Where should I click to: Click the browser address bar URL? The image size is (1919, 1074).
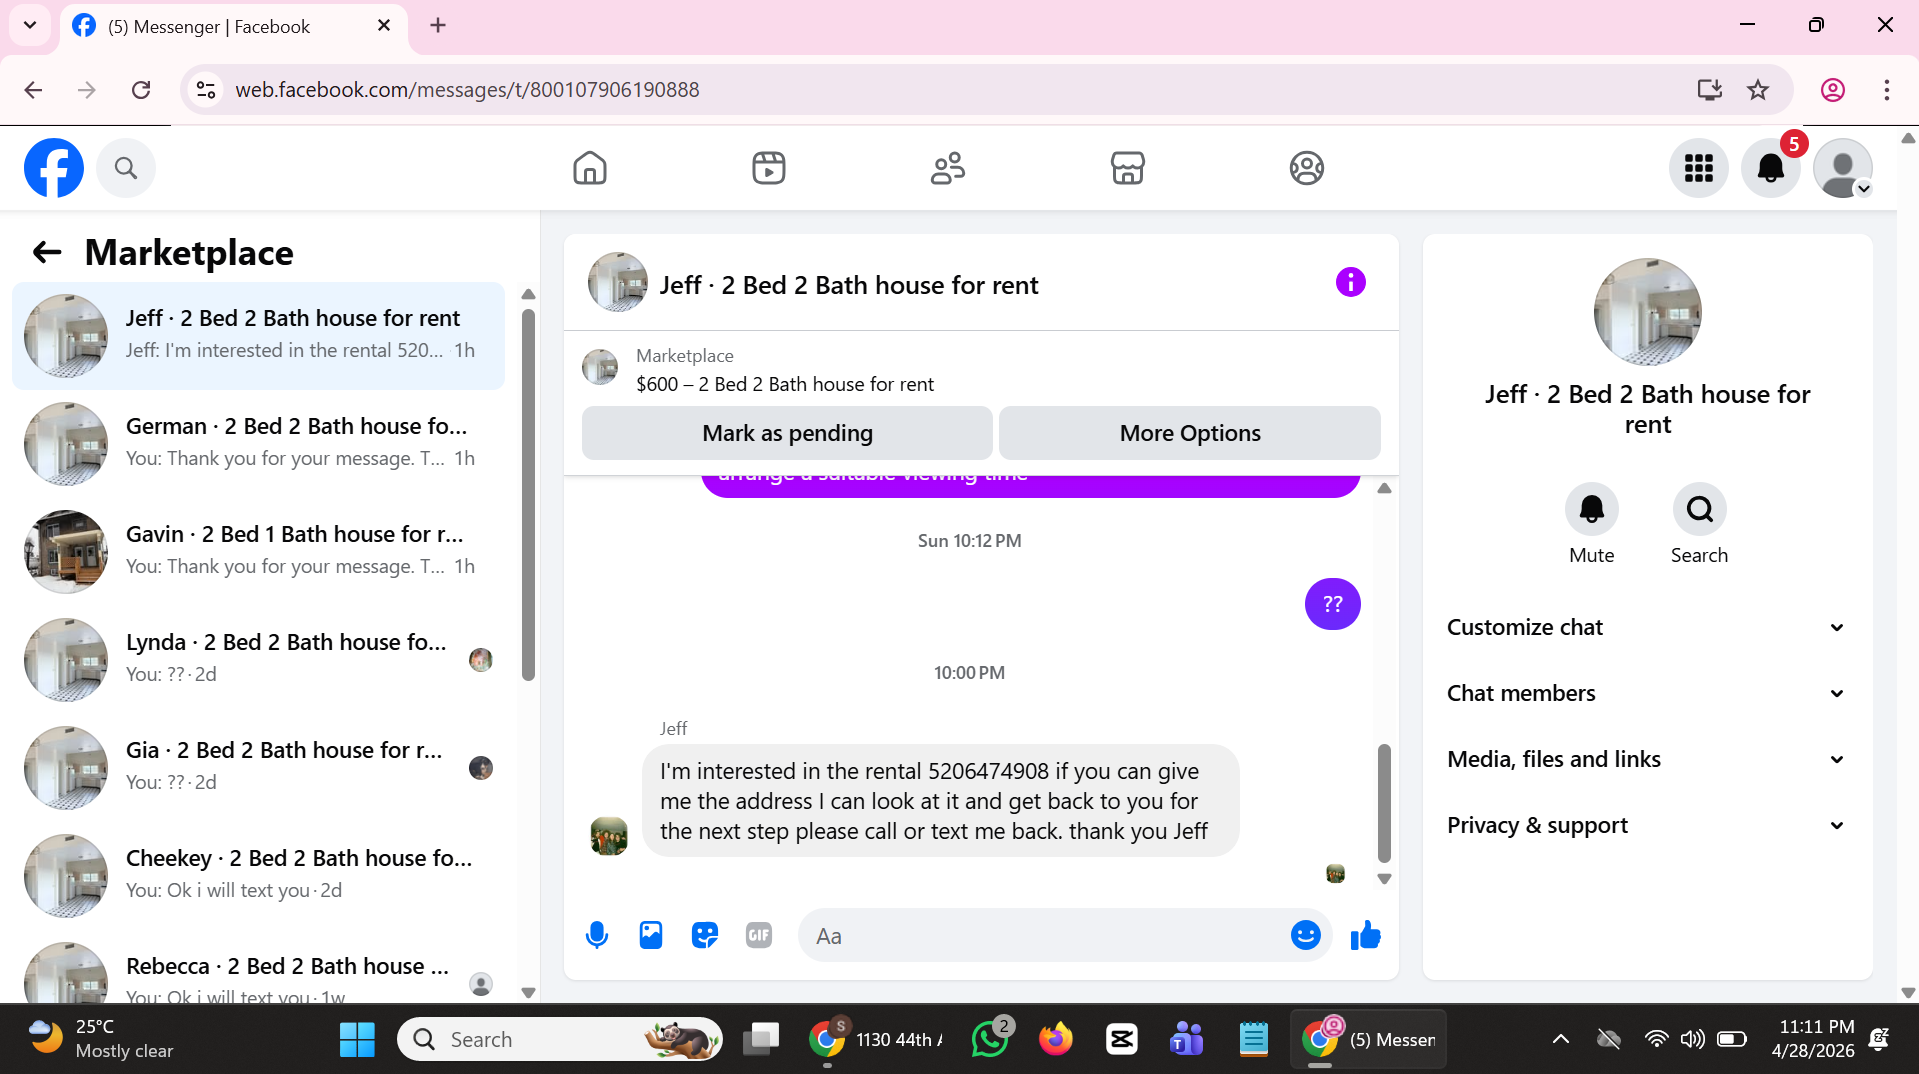point(467,90)
